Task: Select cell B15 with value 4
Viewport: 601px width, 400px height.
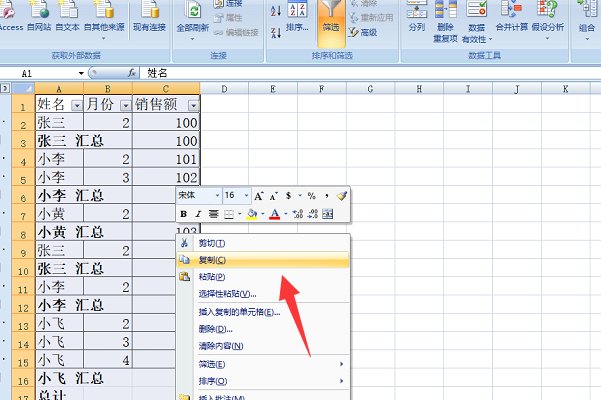Action: 108,360
